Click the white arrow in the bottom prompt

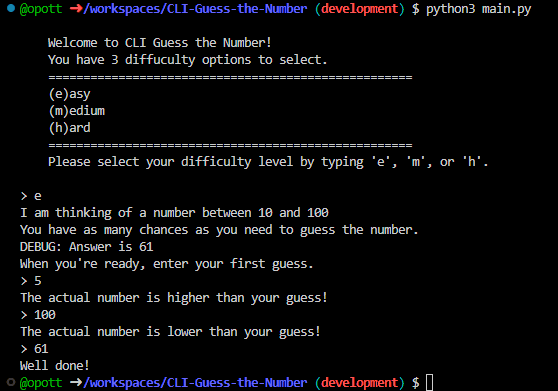tap(76, 383)
